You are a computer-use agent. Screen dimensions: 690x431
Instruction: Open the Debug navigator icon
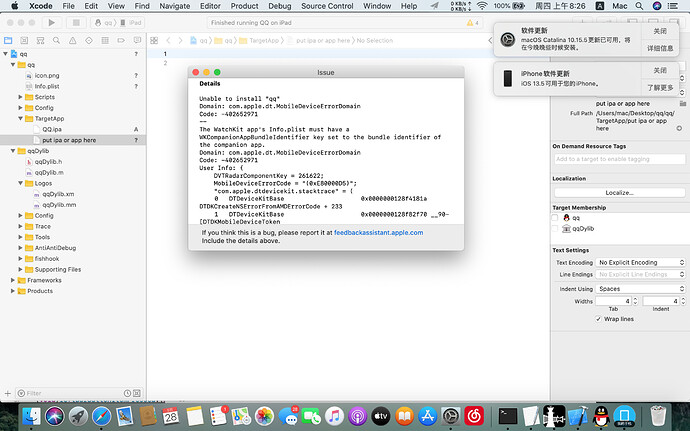tap(105, 41)
